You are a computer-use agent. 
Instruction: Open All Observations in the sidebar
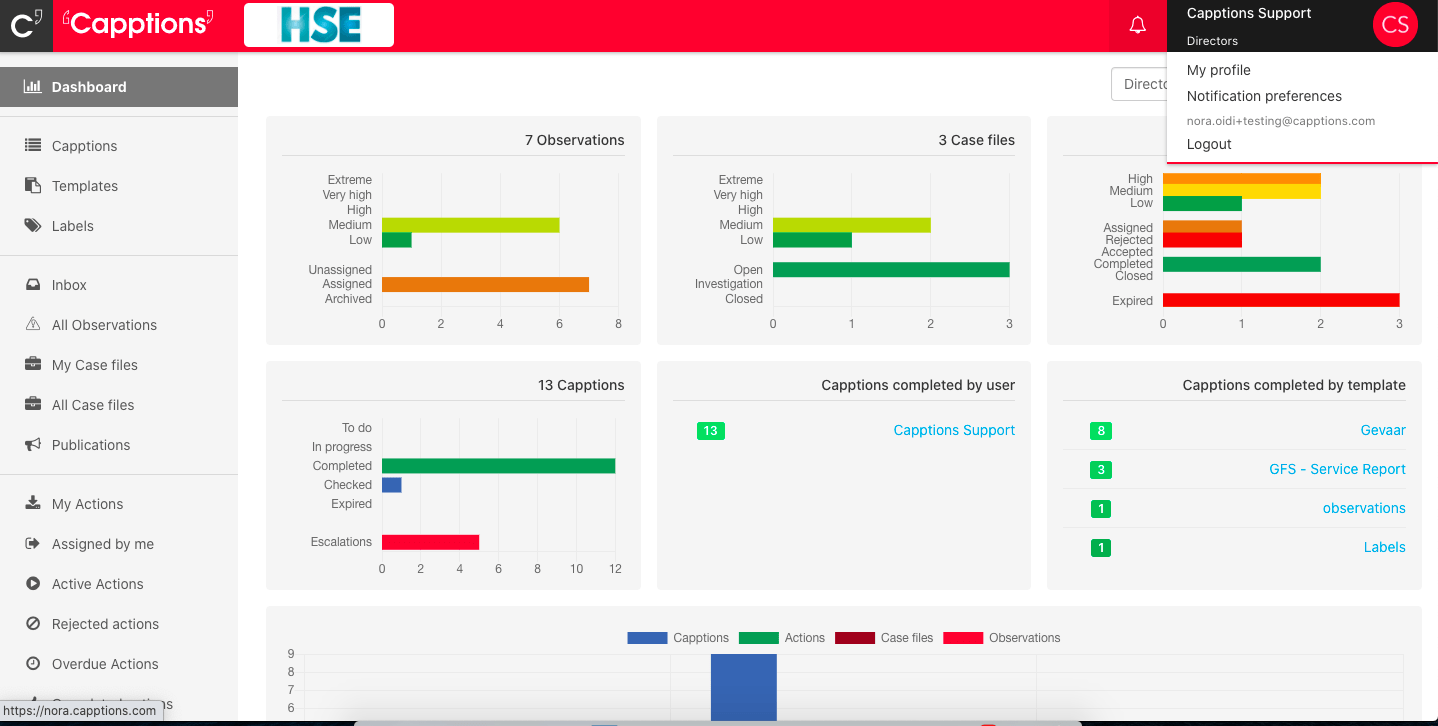tap(104, 325)
